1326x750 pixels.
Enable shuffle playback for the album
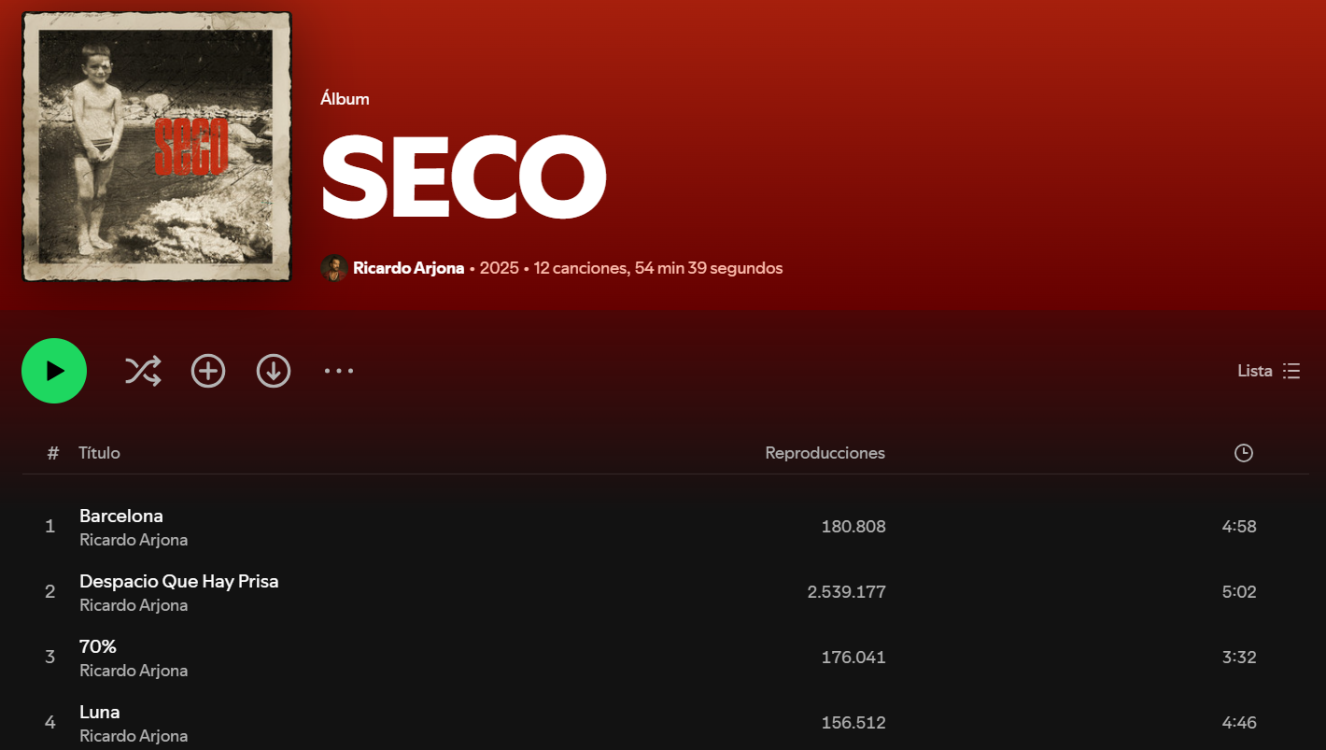tap(143, 370)
